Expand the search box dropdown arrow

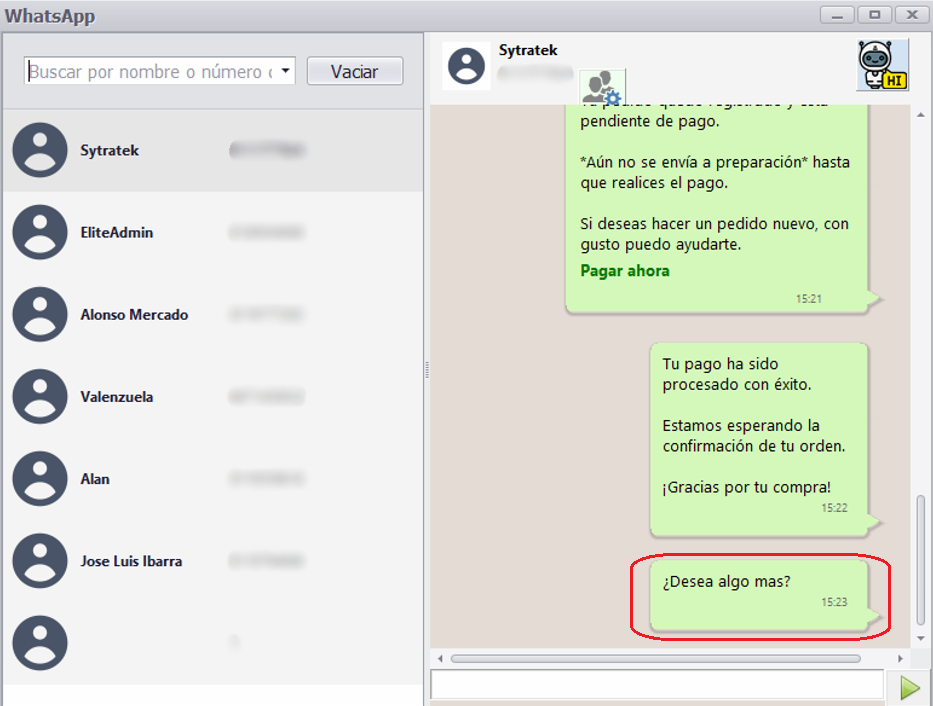click(x=286, y=72)
